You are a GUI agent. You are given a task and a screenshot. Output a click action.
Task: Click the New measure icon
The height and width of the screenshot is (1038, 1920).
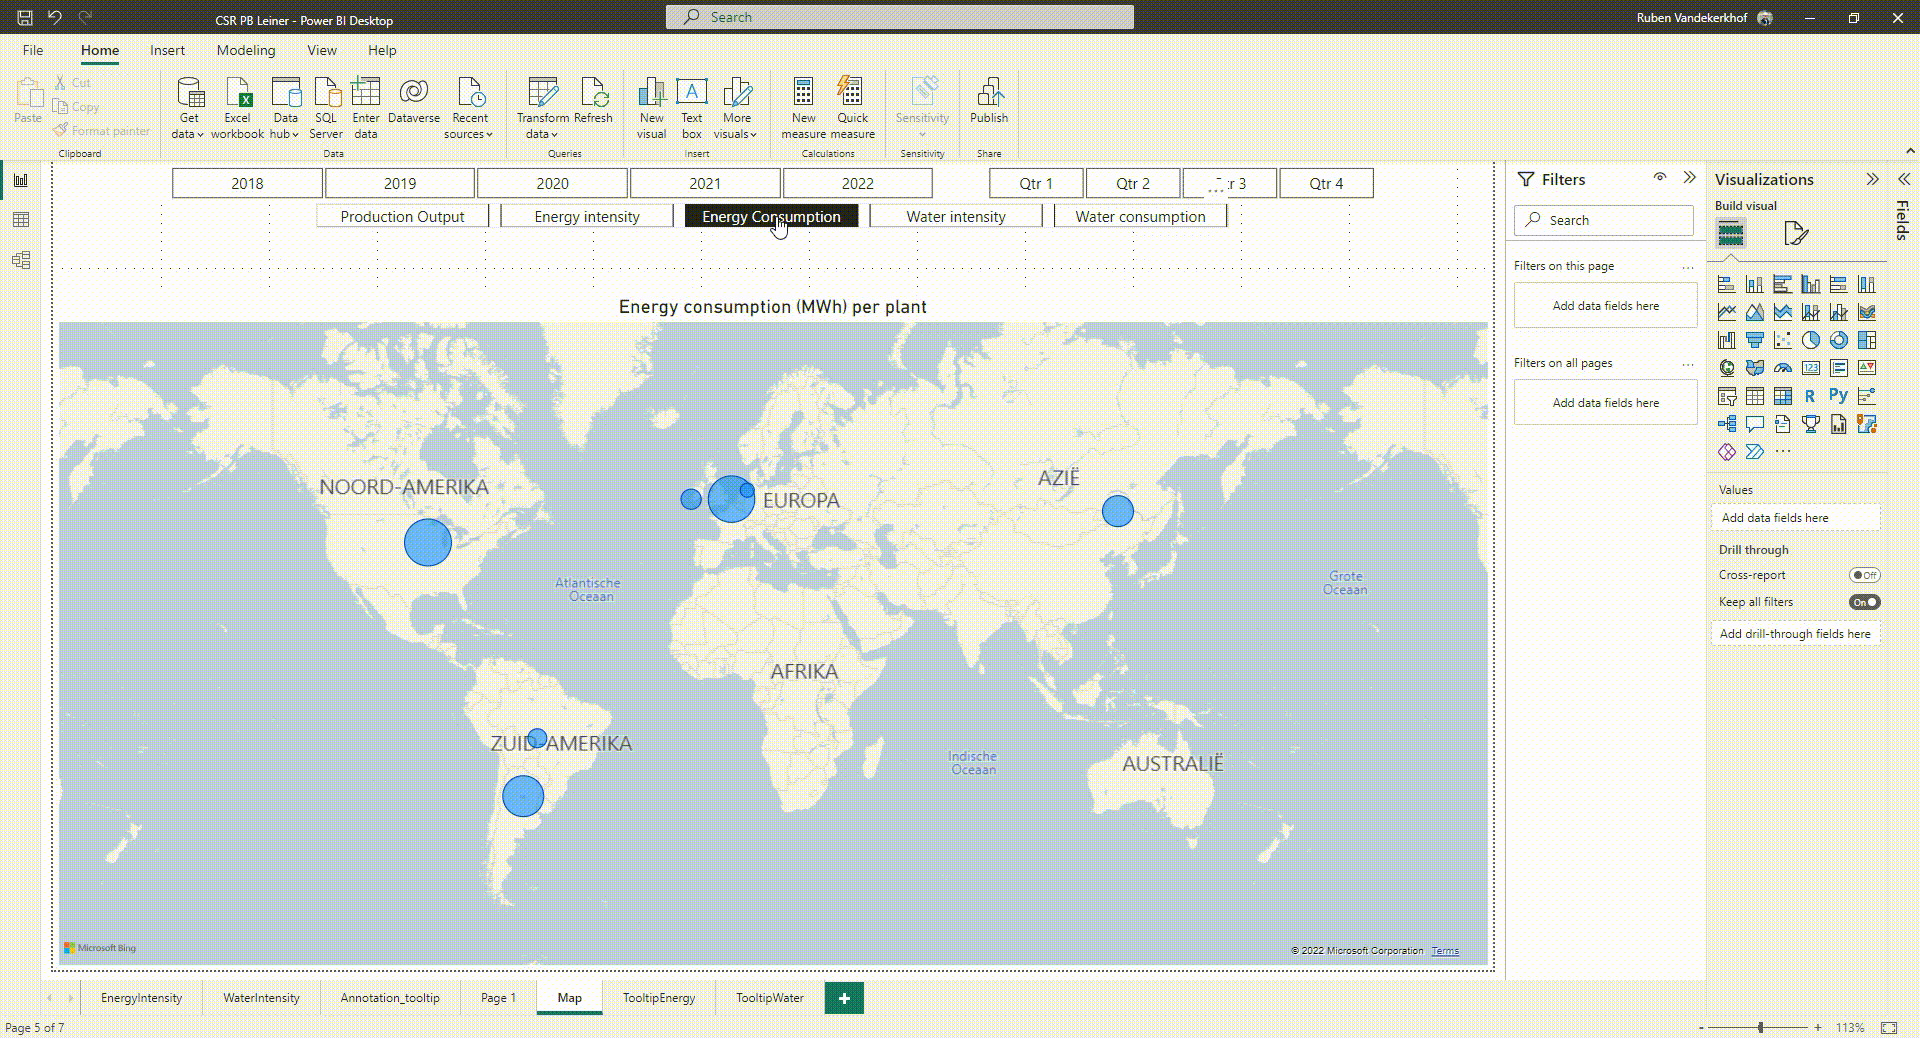803,93
